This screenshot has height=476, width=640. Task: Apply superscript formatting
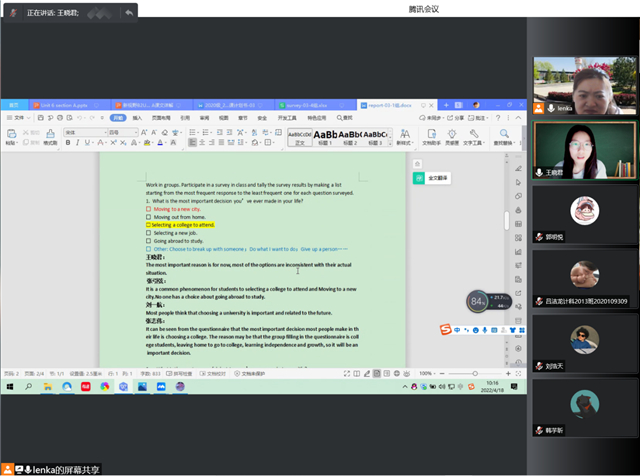113,142
